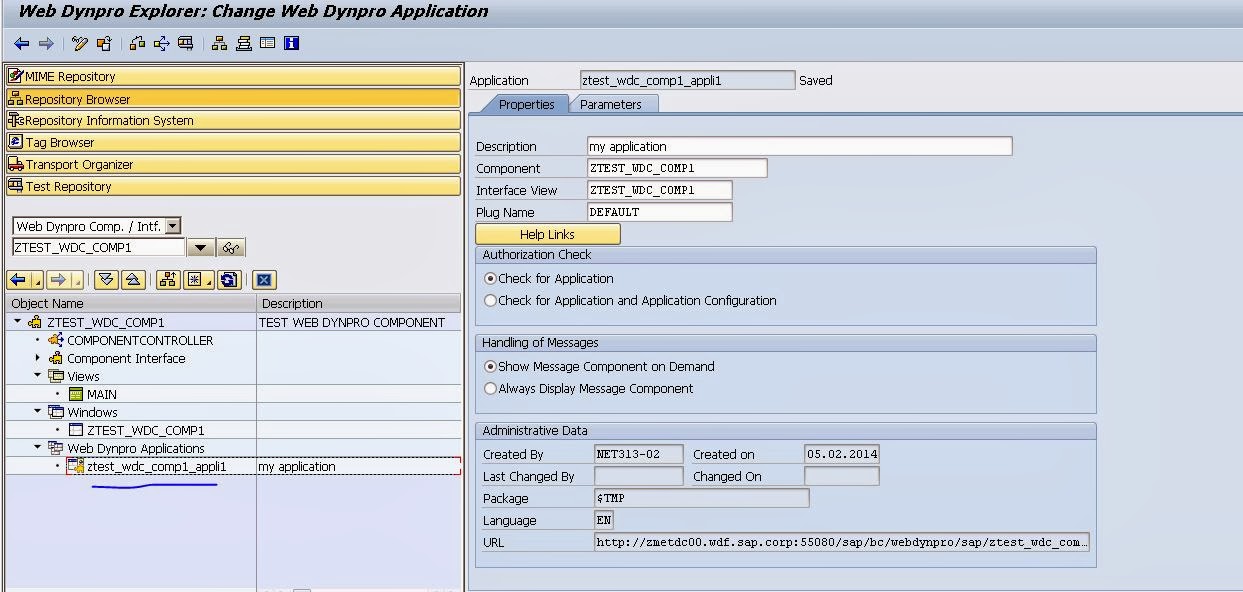Screen dimensions: 1243x592
Task: Select Check for Application radio button
Action: [x=490, y=279]
